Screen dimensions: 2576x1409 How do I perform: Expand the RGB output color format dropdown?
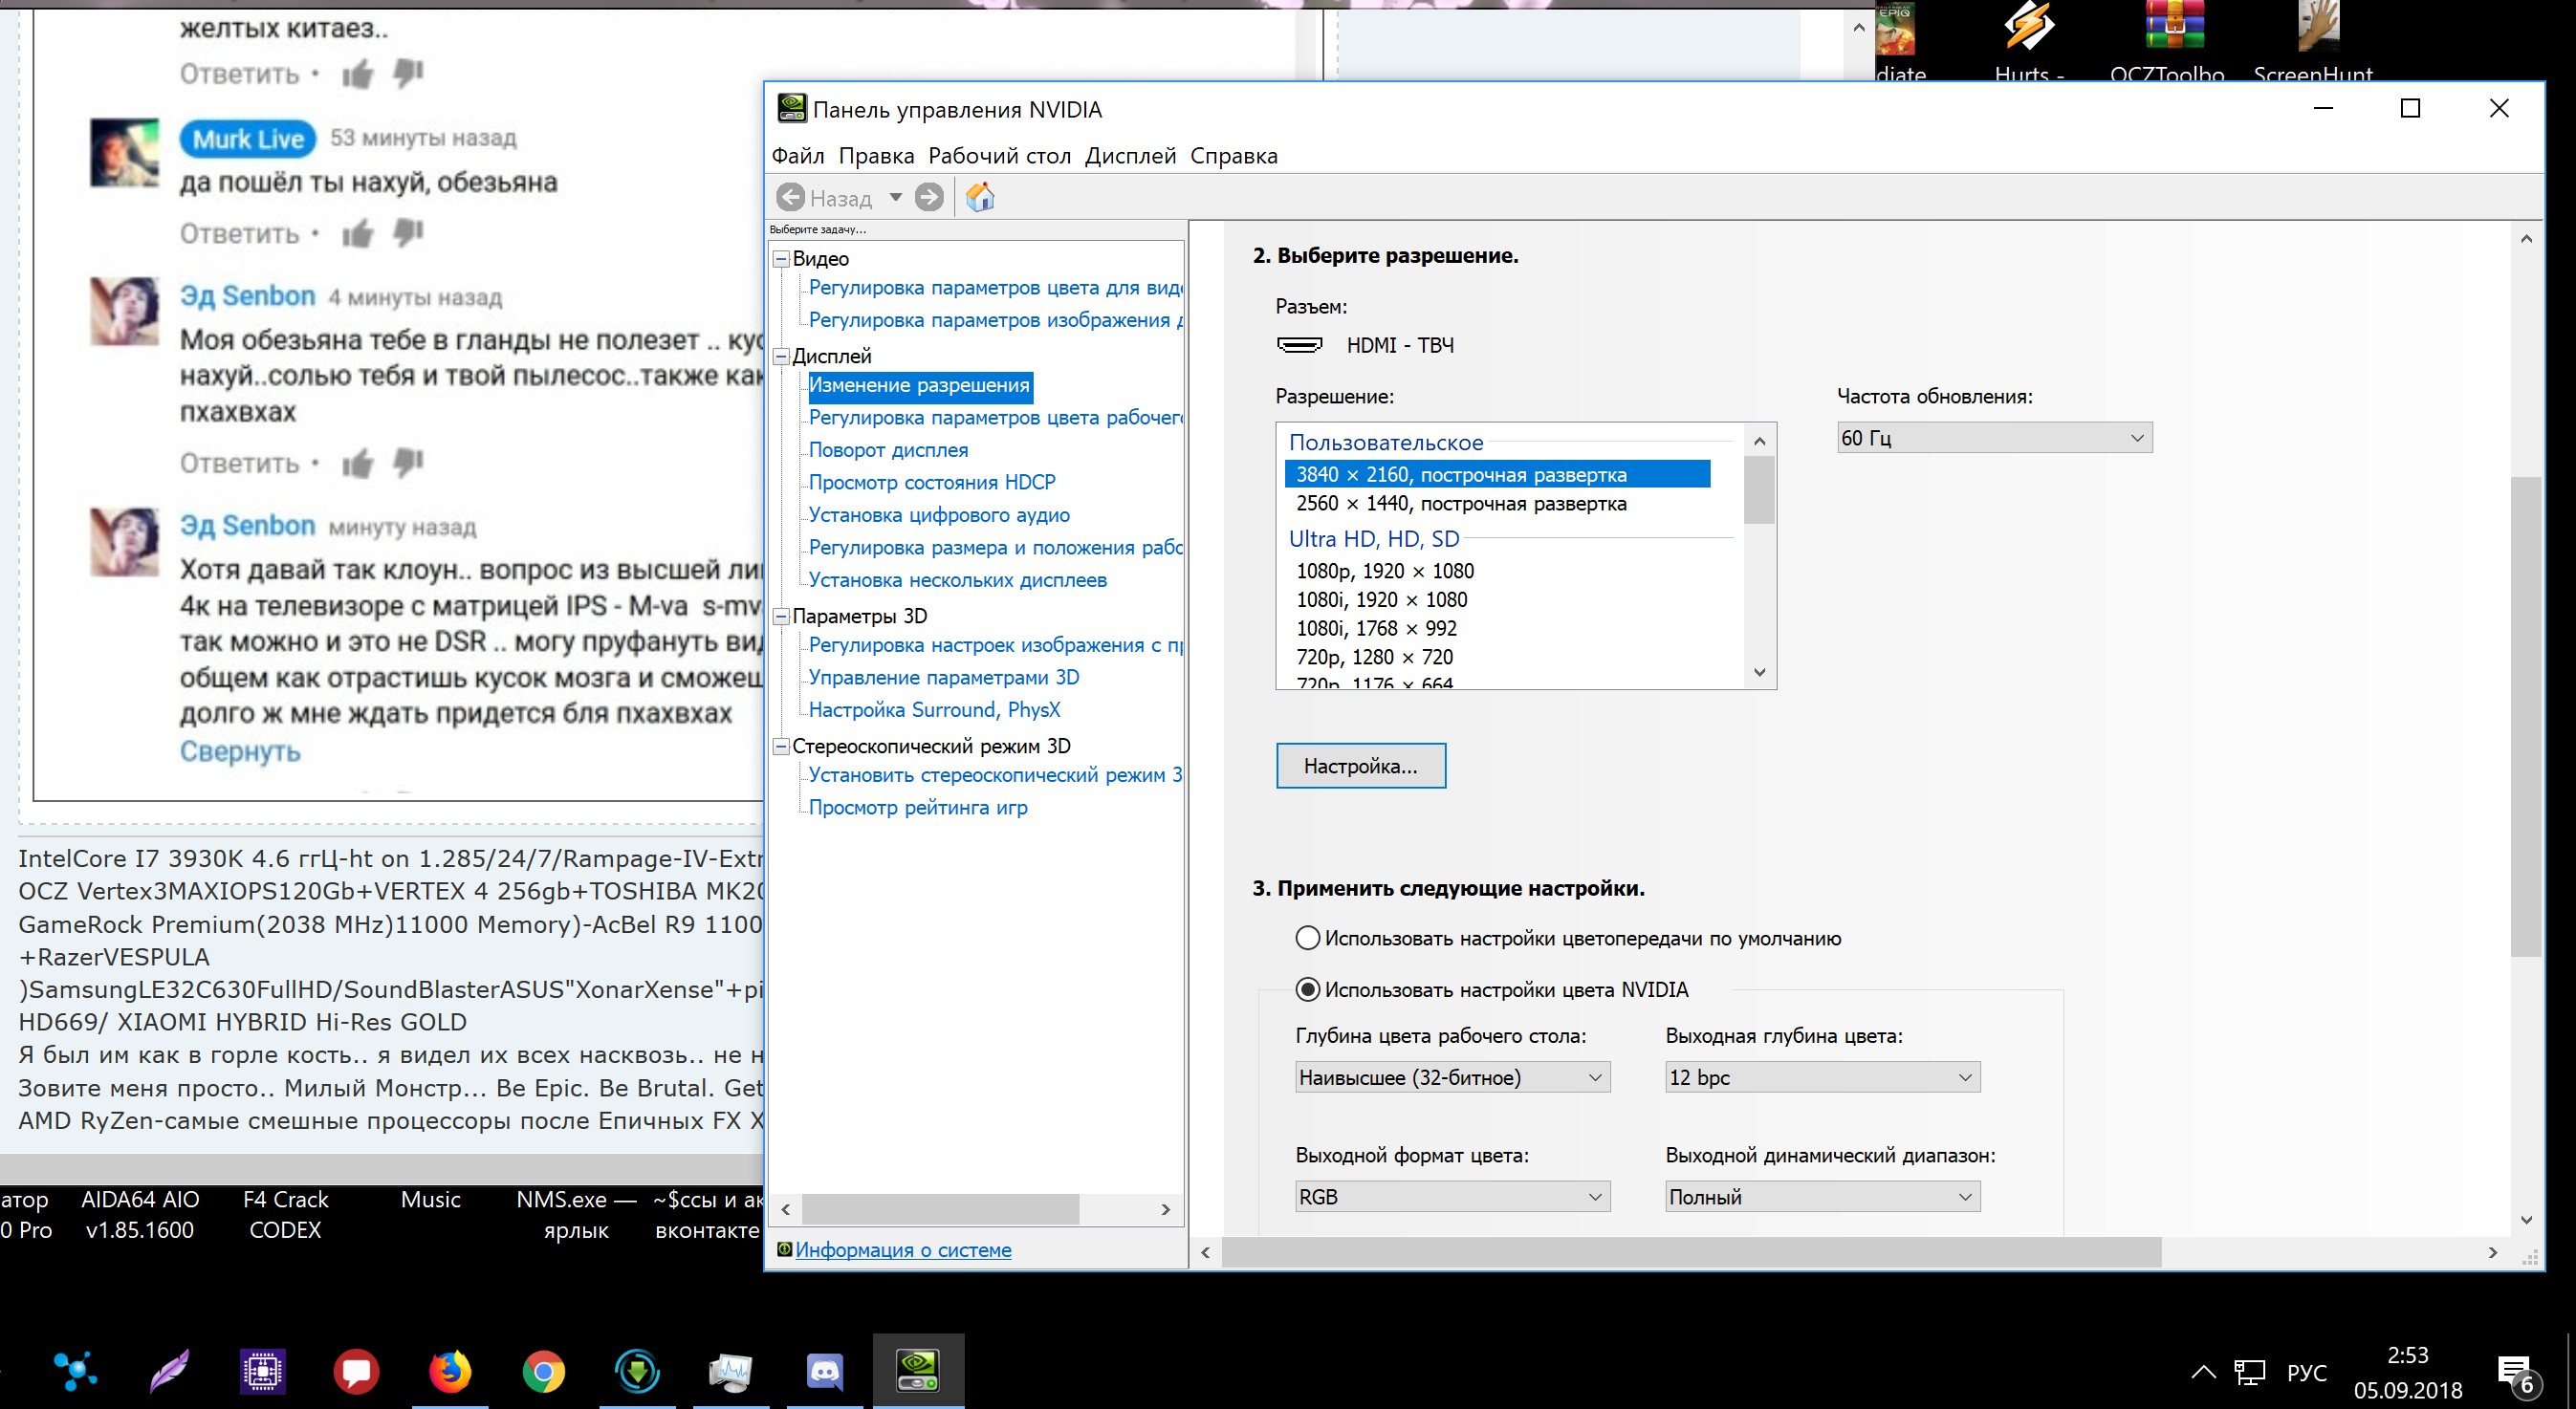tap(1451, 1197)
